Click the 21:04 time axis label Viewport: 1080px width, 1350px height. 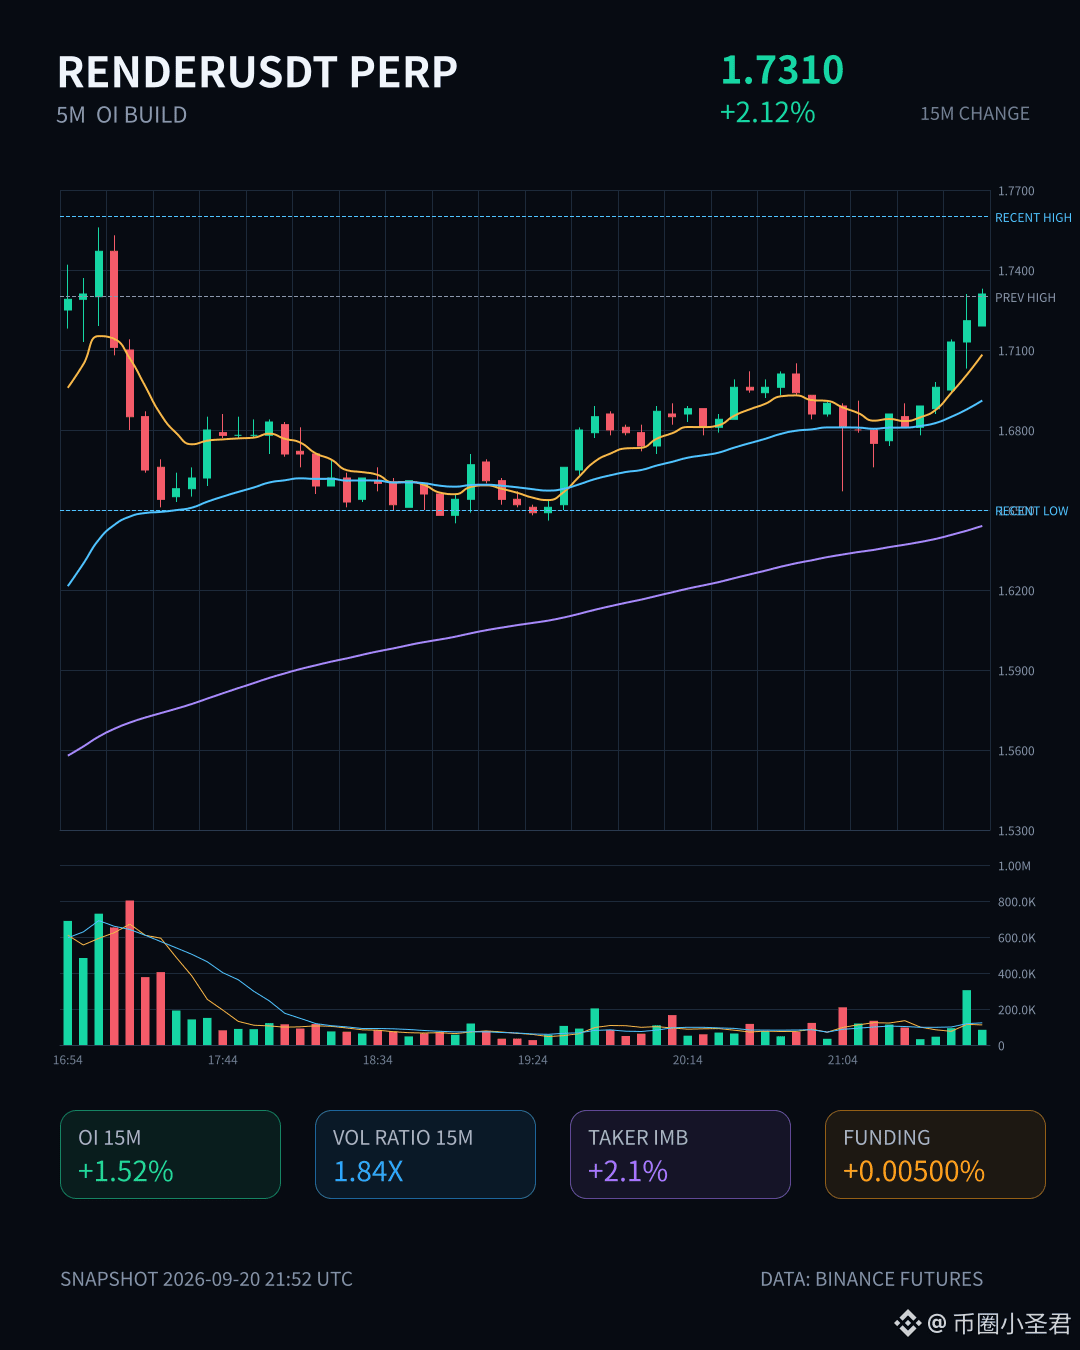pos(842,1060)
